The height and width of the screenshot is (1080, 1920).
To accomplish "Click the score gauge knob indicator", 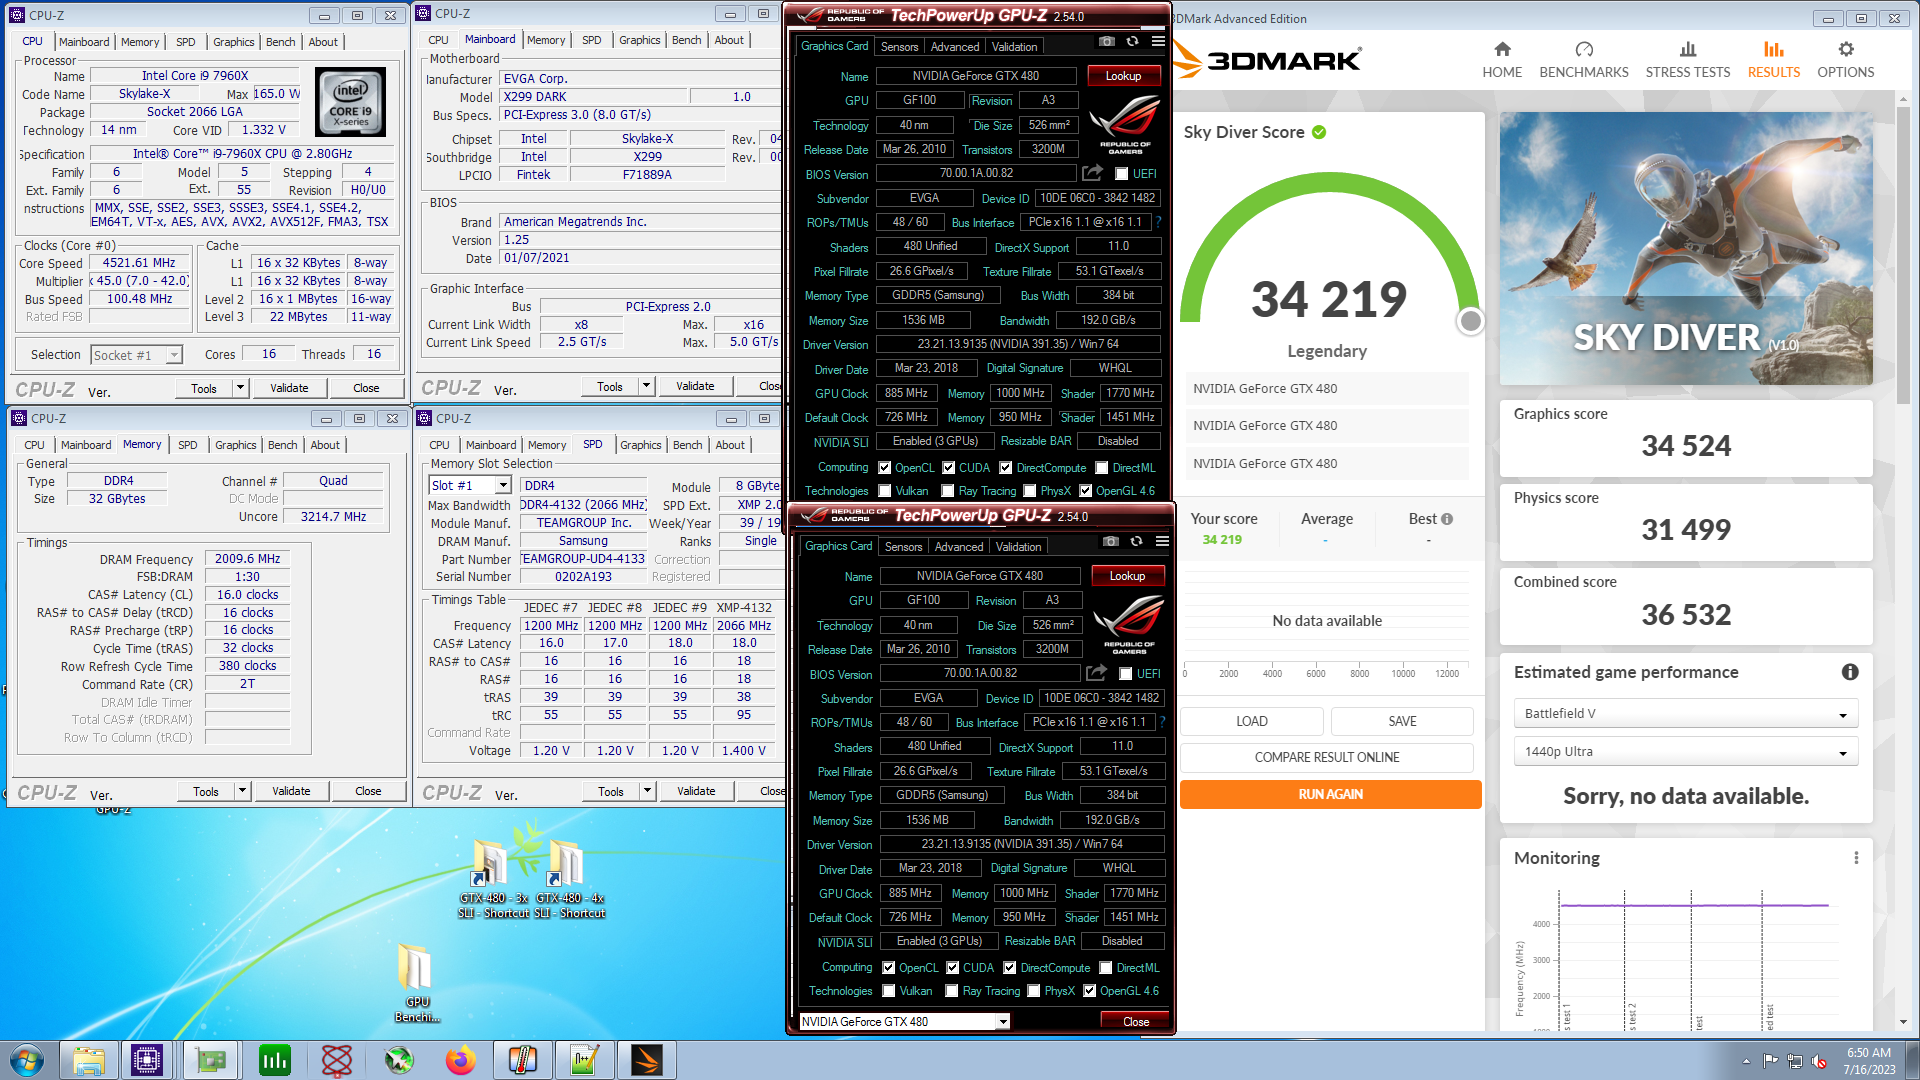I will (x=1470, y=321).
